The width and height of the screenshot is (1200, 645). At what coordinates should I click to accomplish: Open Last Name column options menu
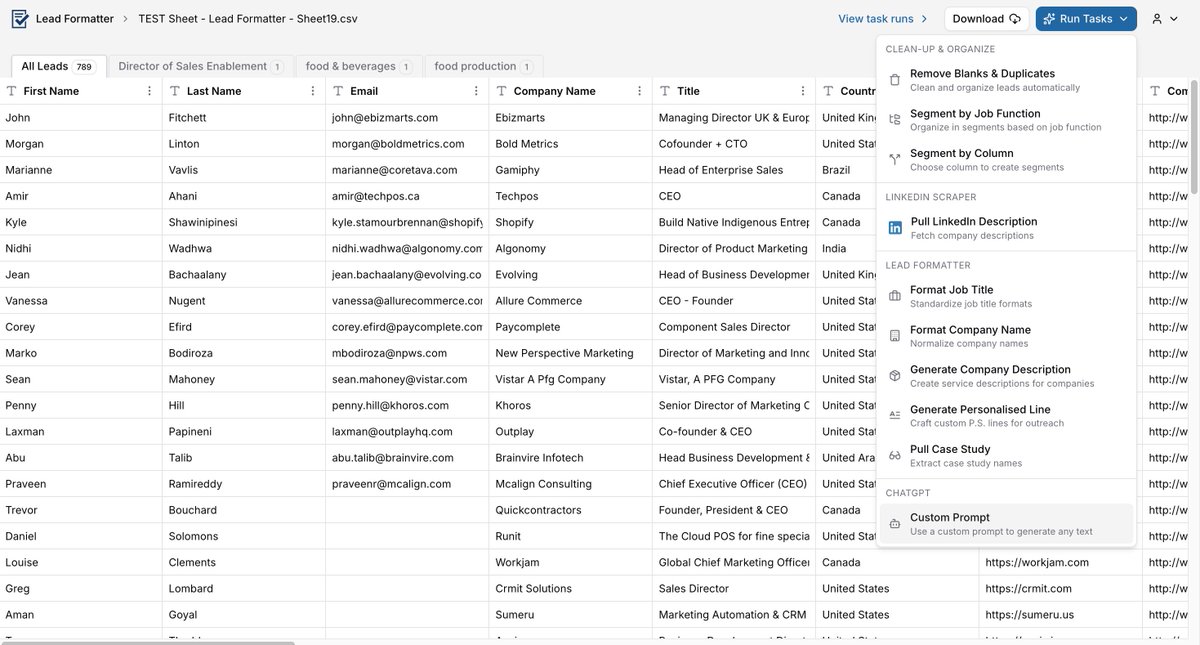coord(313,91)
